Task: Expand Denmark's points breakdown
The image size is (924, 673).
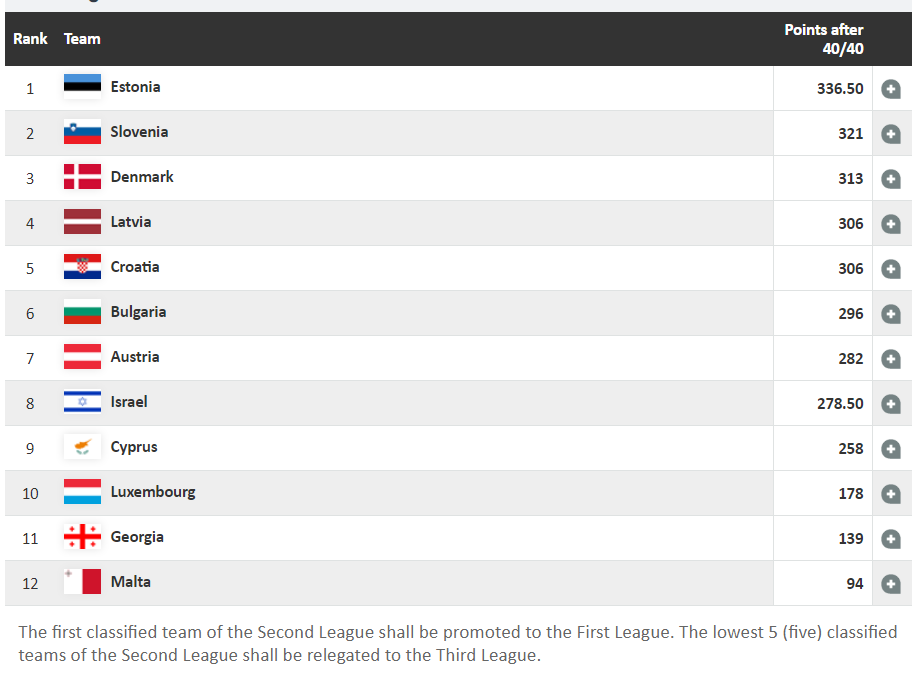Action: coord(890,179)
